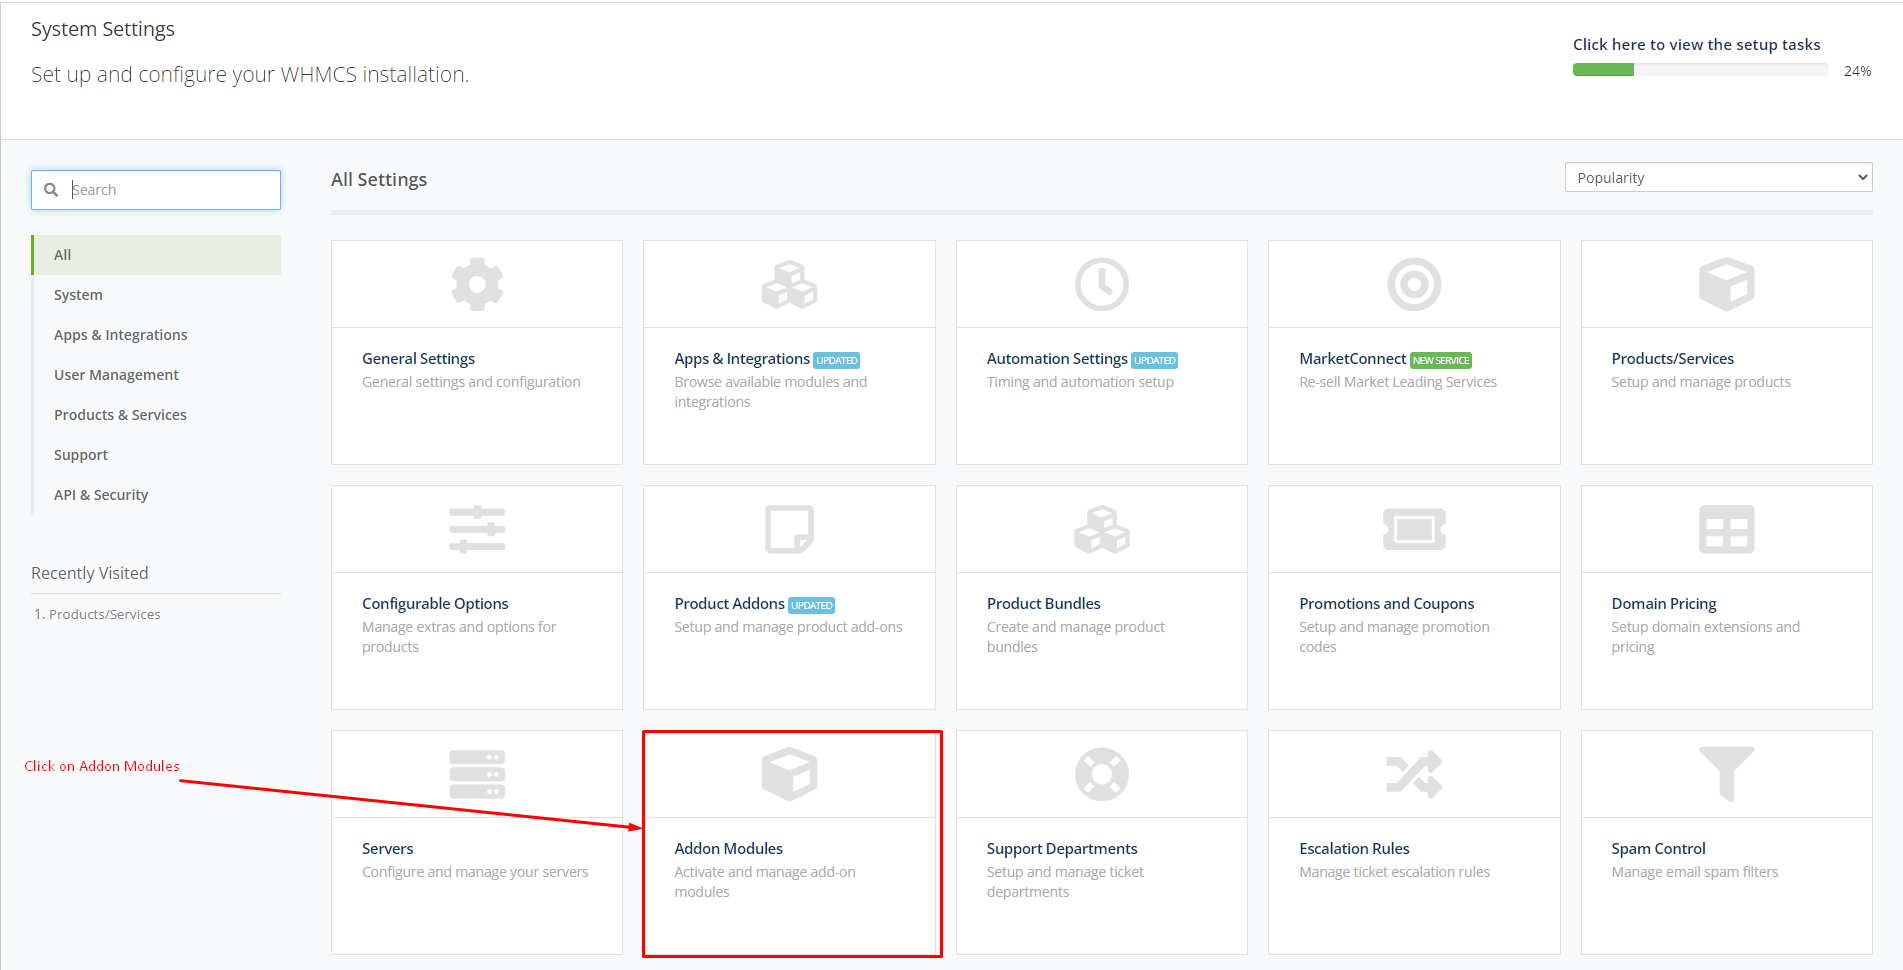Choose the User Management sidebar category
This screenshot has height=970, width=1903.
116,375
